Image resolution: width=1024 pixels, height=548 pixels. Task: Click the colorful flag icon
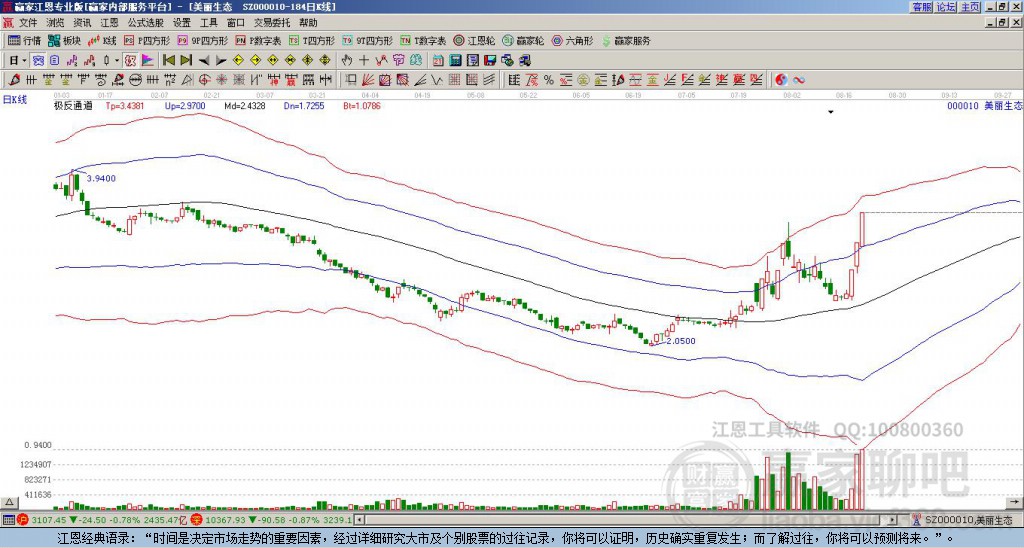coord(148,61)
